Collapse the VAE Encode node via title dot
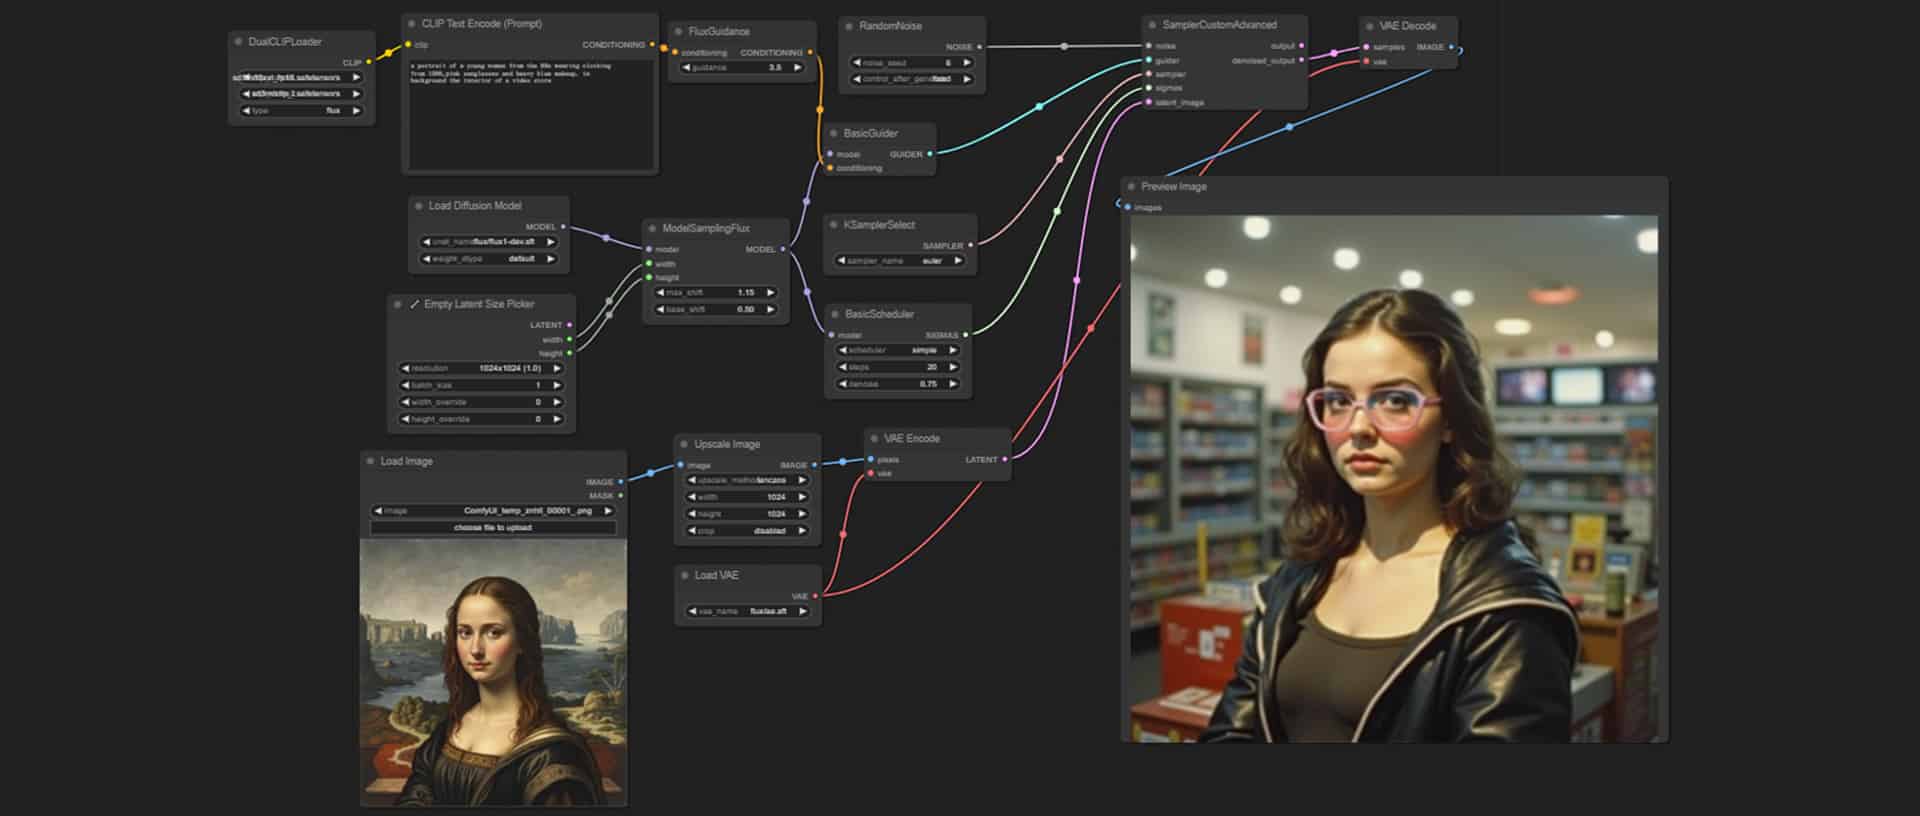The height and width of the screenshot is (816, 1920). click(874, 439)
